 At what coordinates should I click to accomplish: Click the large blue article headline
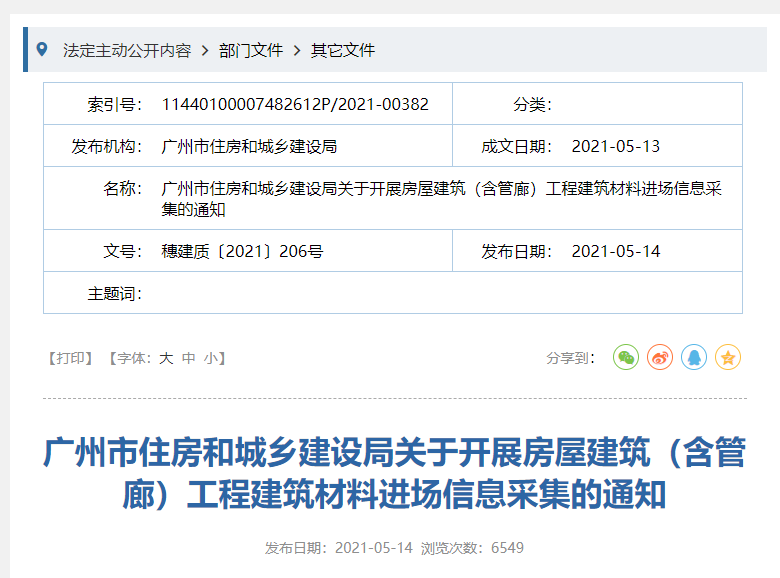(394, 474)
